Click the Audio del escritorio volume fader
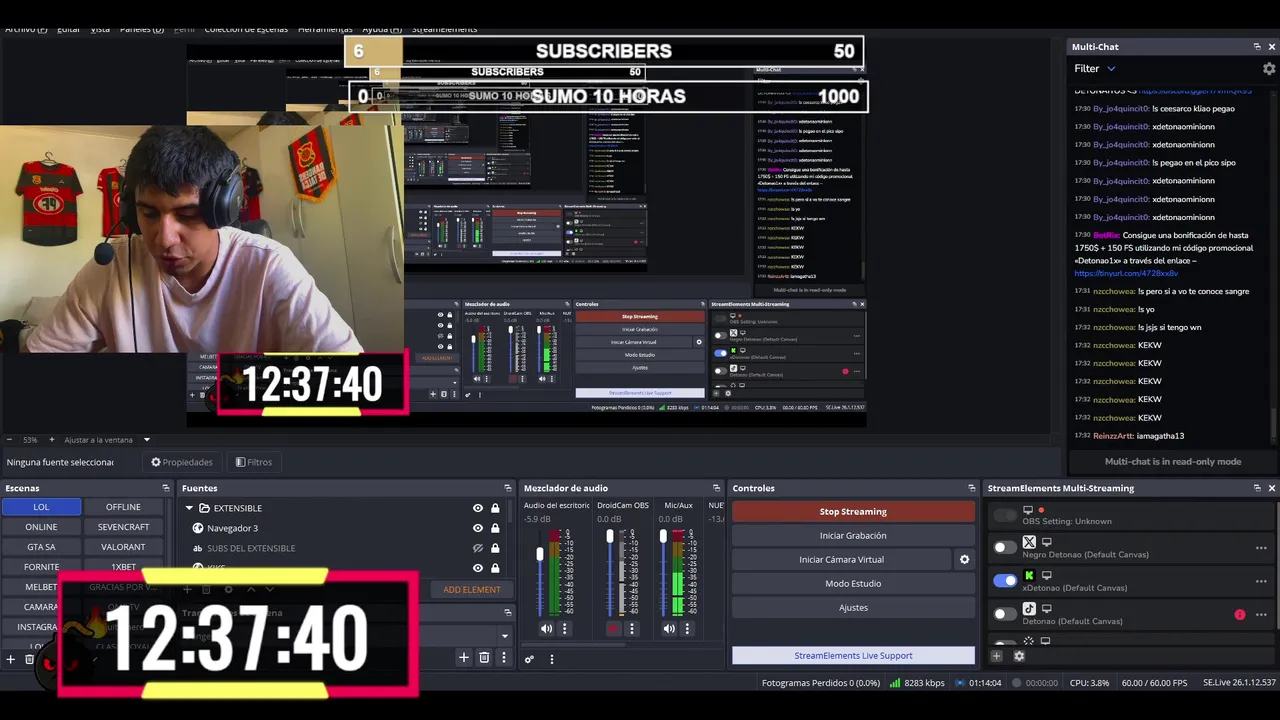The height and width of the screenshot is (720, 1280). (x=540, y=554)
